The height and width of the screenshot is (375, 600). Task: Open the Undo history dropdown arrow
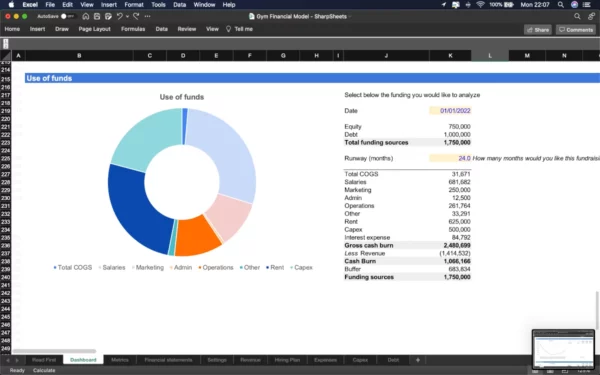[127, 16]
